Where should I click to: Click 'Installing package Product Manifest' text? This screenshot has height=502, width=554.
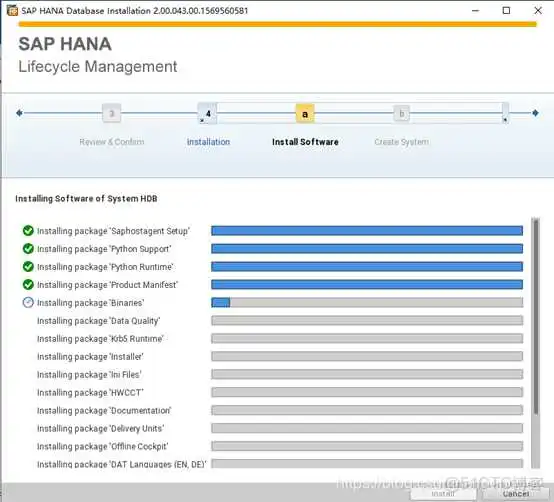(107, 285)
